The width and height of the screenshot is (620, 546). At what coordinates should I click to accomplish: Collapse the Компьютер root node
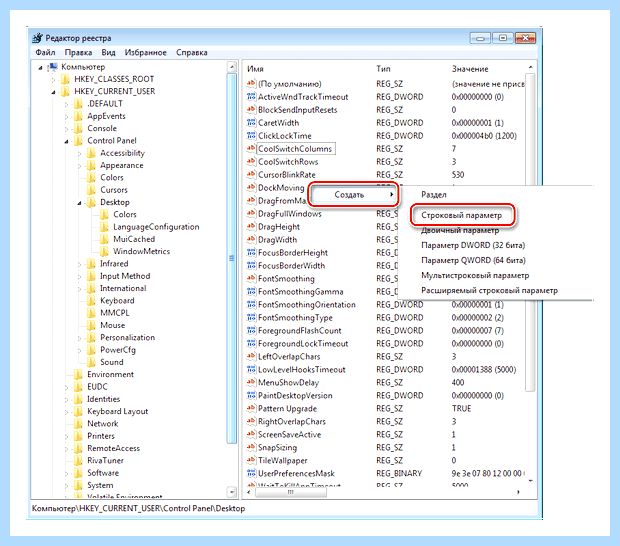coord(40,68)
